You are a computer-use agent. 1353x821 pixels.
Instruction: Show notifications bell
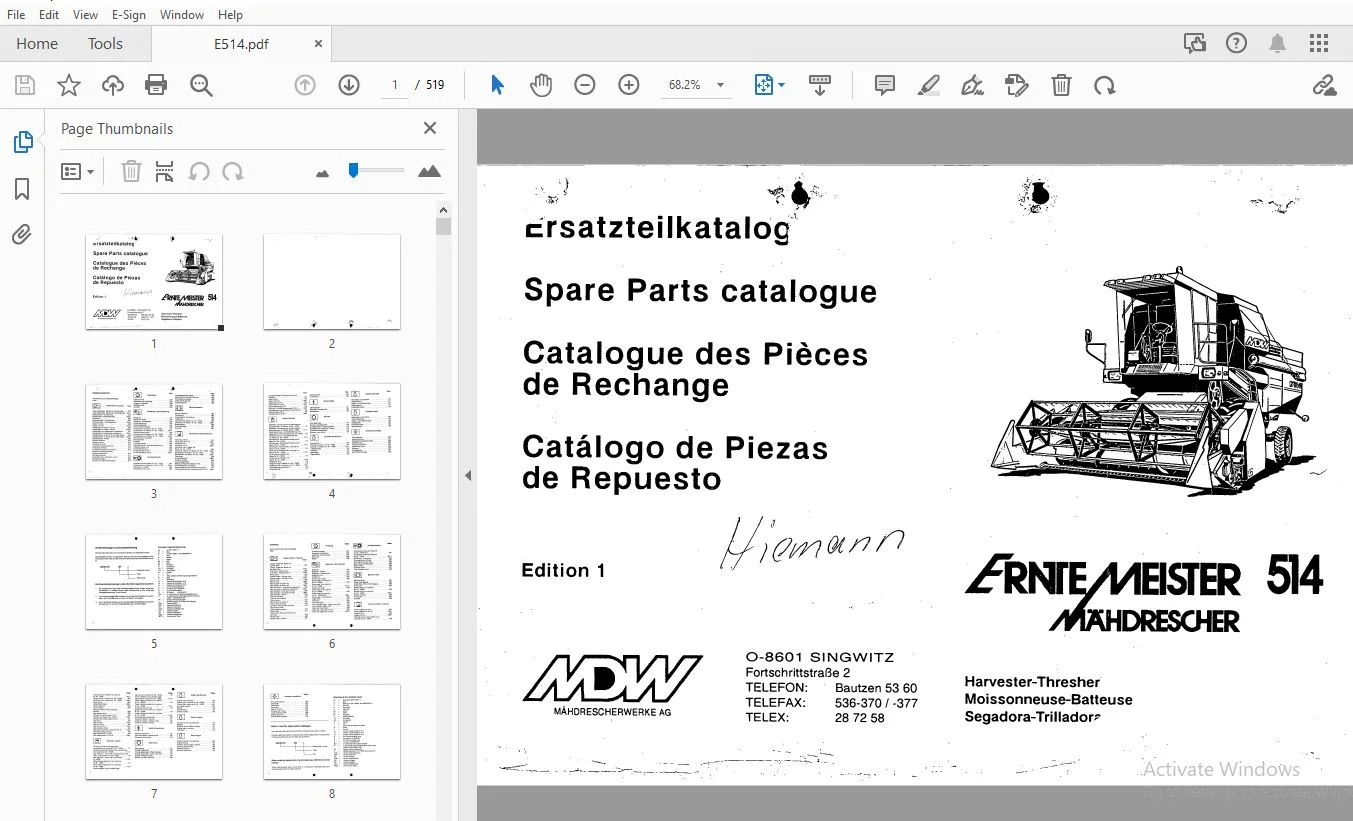1278,43
